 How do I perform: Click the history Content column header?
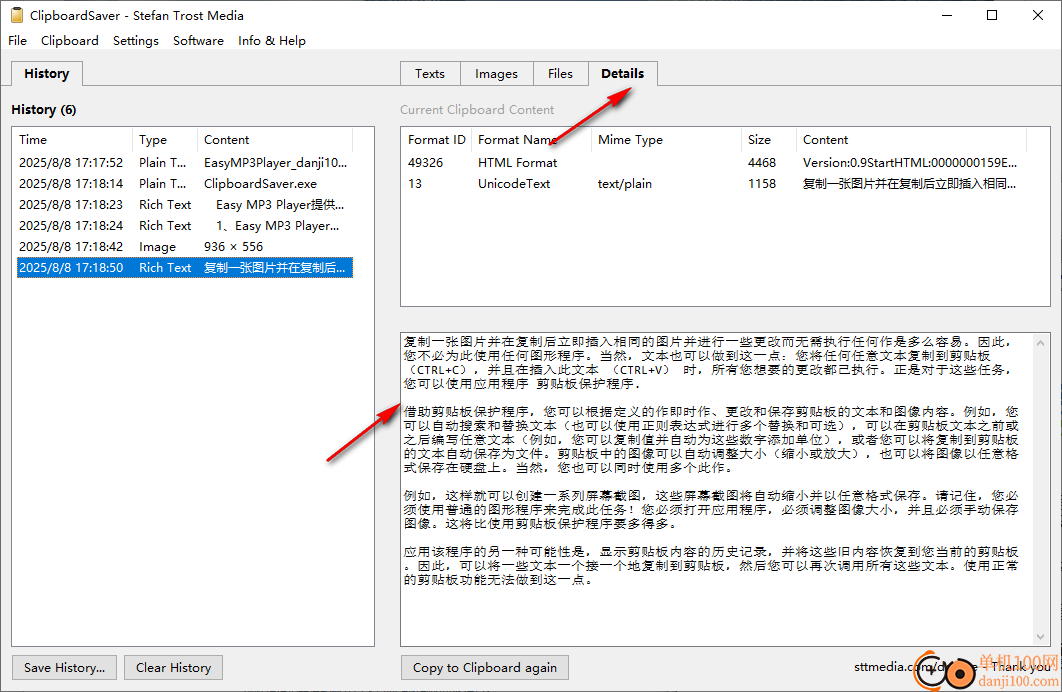click(275, 139)
